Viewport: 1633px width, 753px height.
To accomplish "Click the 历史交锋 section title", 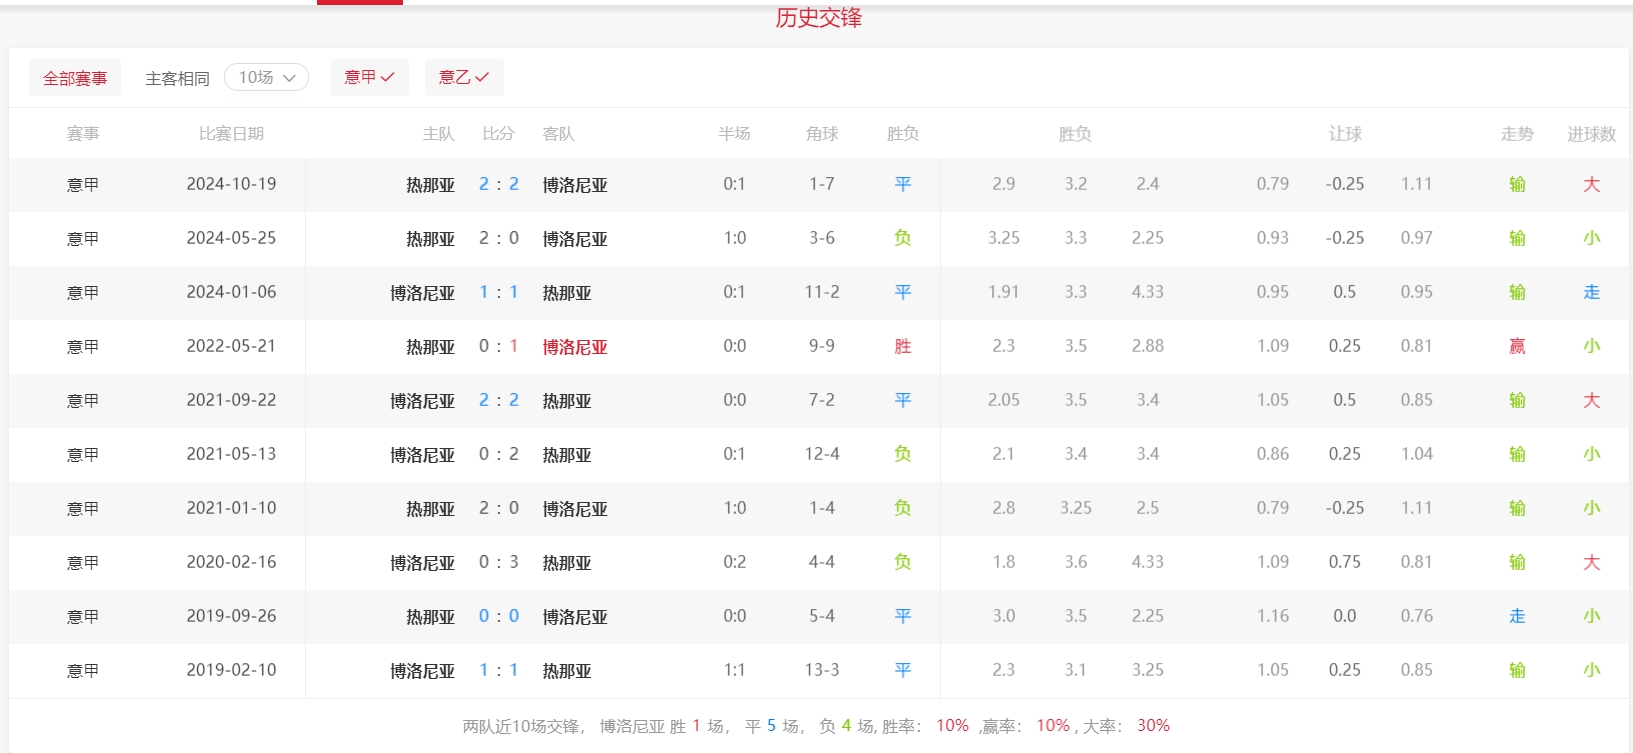I will click(818, 18).
